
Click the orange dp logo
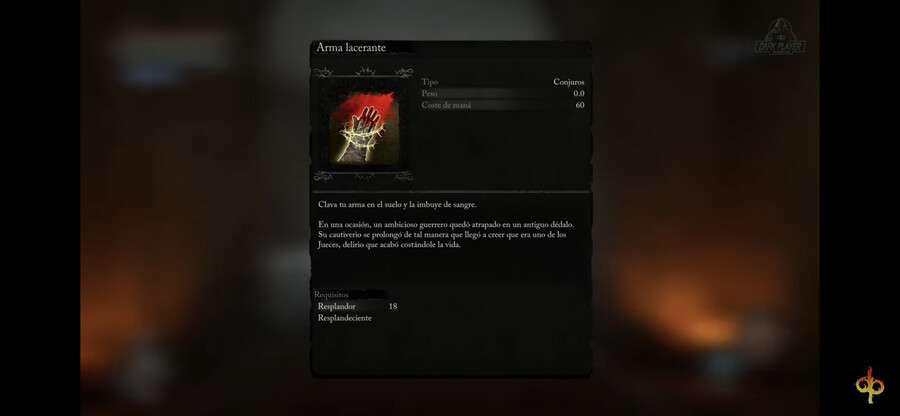pyautogui.click(x=870, y=385)
